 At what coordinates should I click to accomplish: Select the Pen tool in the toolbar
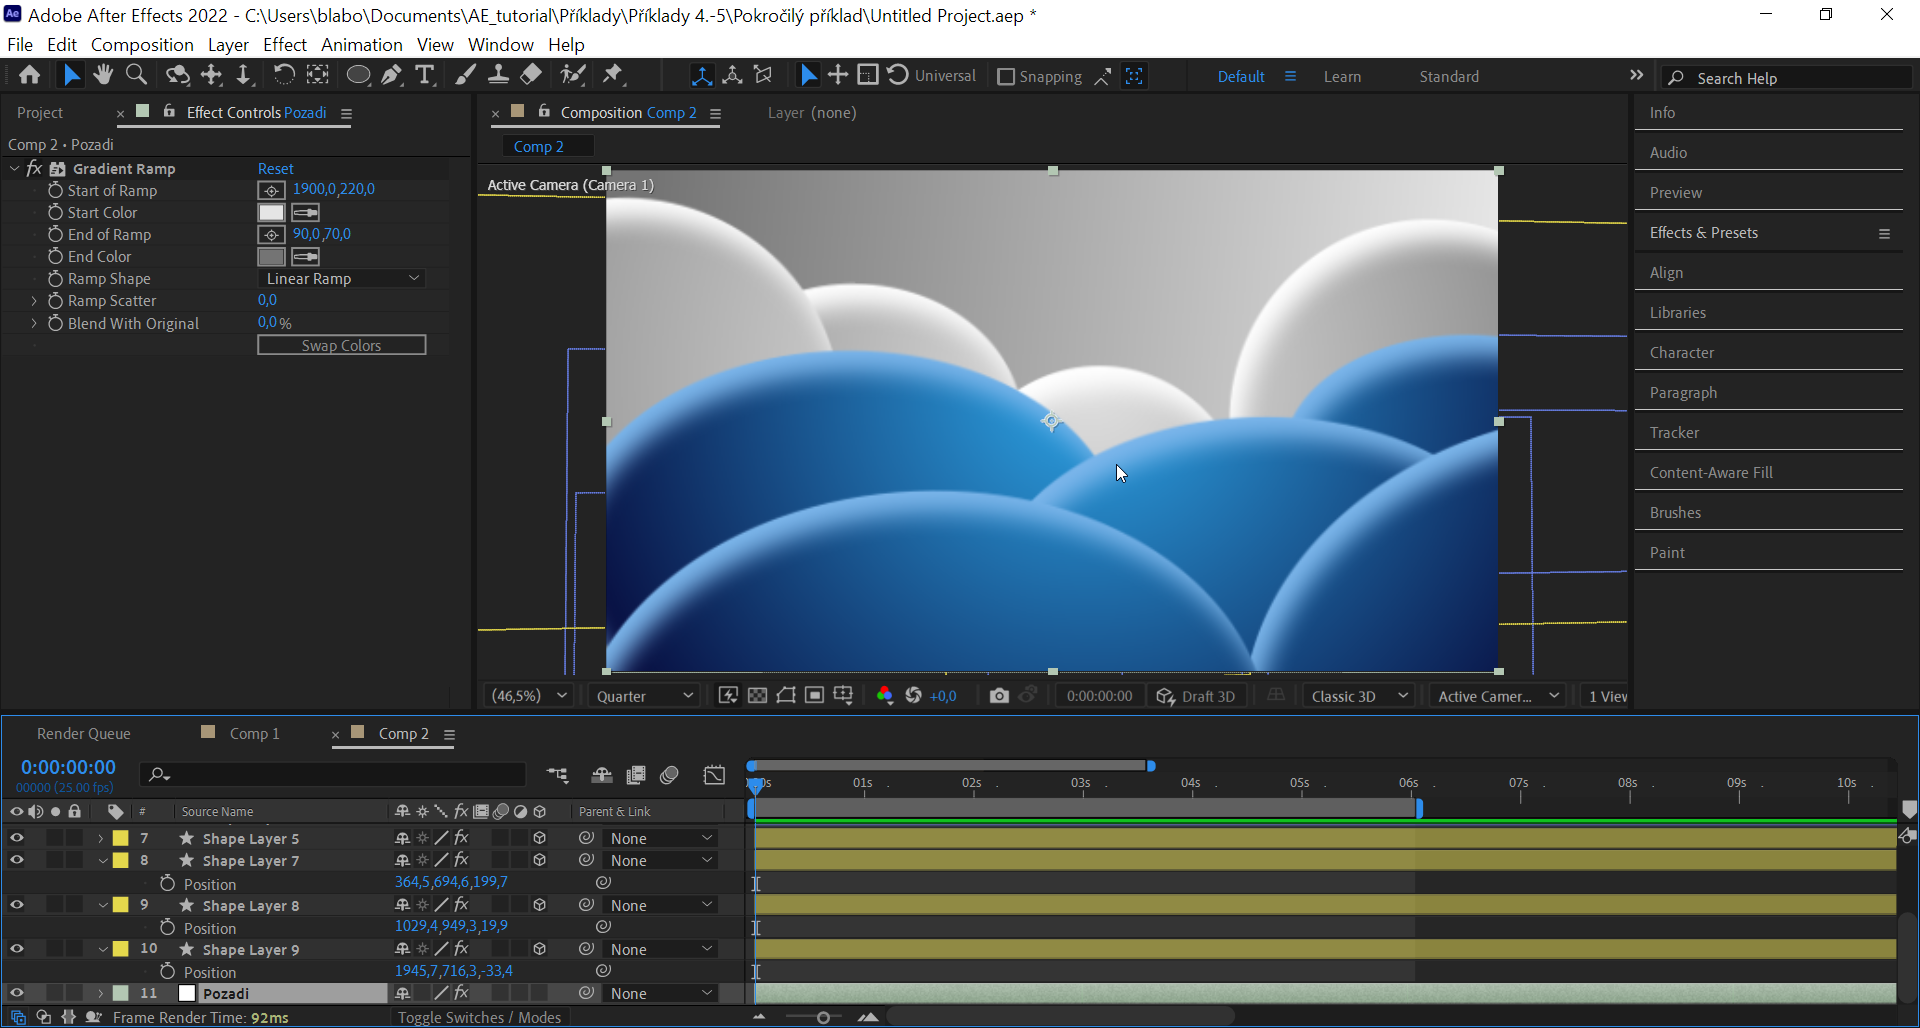pyautogui.click(x=392, y=74)
